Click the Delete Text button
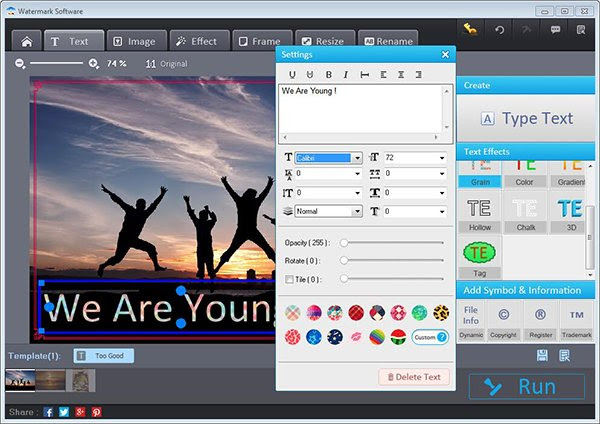Screen dimensions: 600x424 pyautogui.click(x=414, y=377)
